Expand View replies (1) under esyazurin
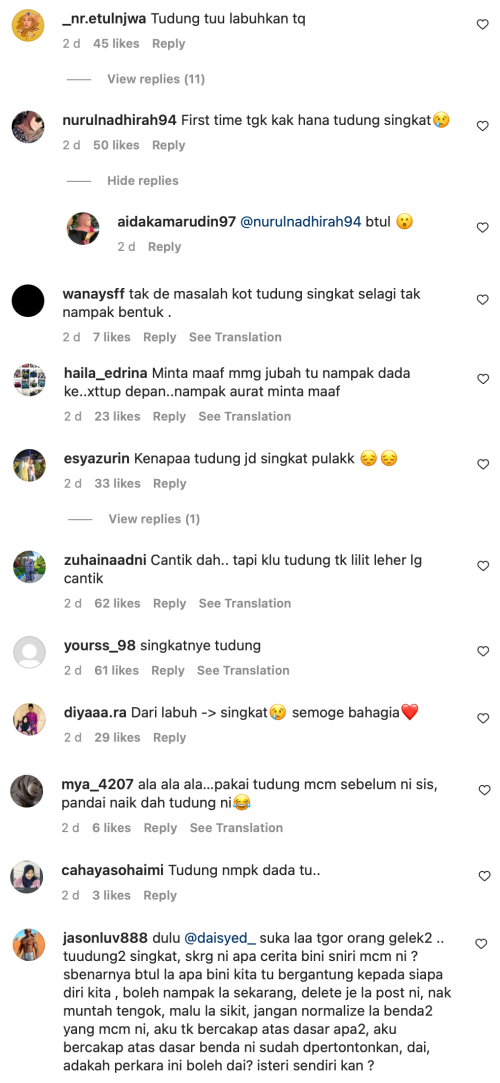Image resolution: width=500 pixels, height=1083 pixels. (154, 519)
